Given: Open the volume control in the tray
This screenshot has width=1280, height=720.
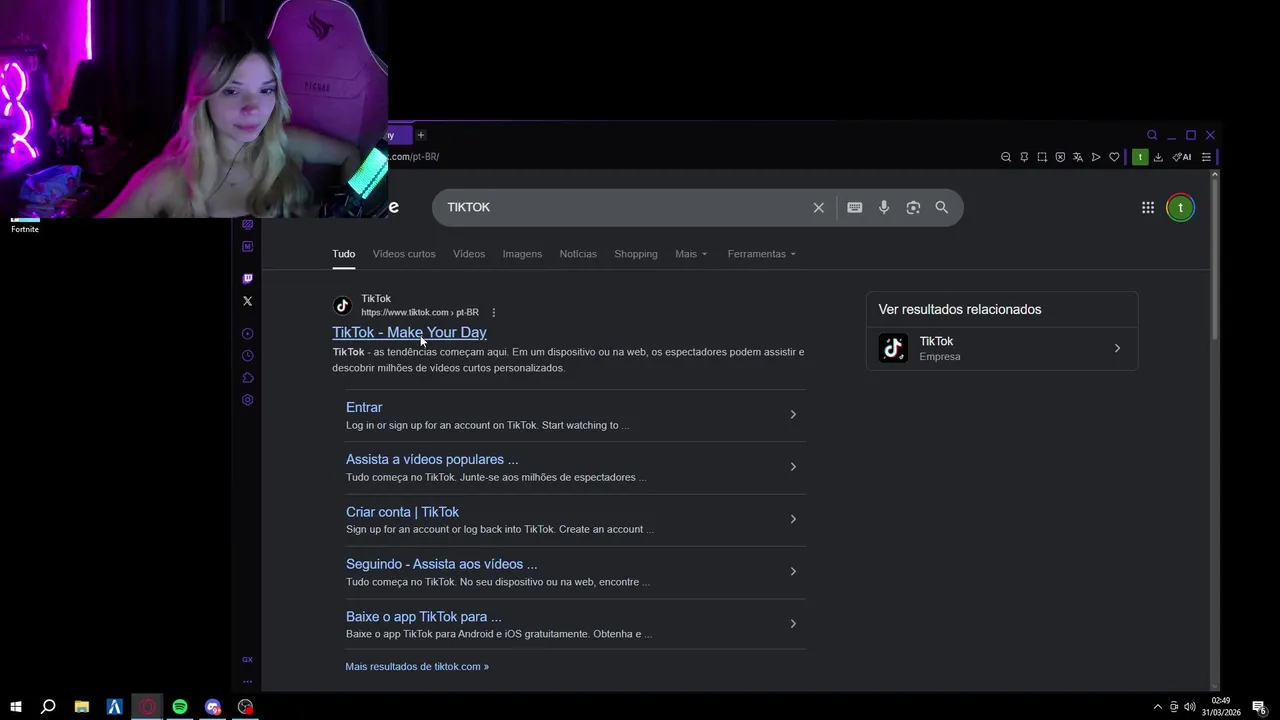Looking at the screenshot, I should [1189, 707].
